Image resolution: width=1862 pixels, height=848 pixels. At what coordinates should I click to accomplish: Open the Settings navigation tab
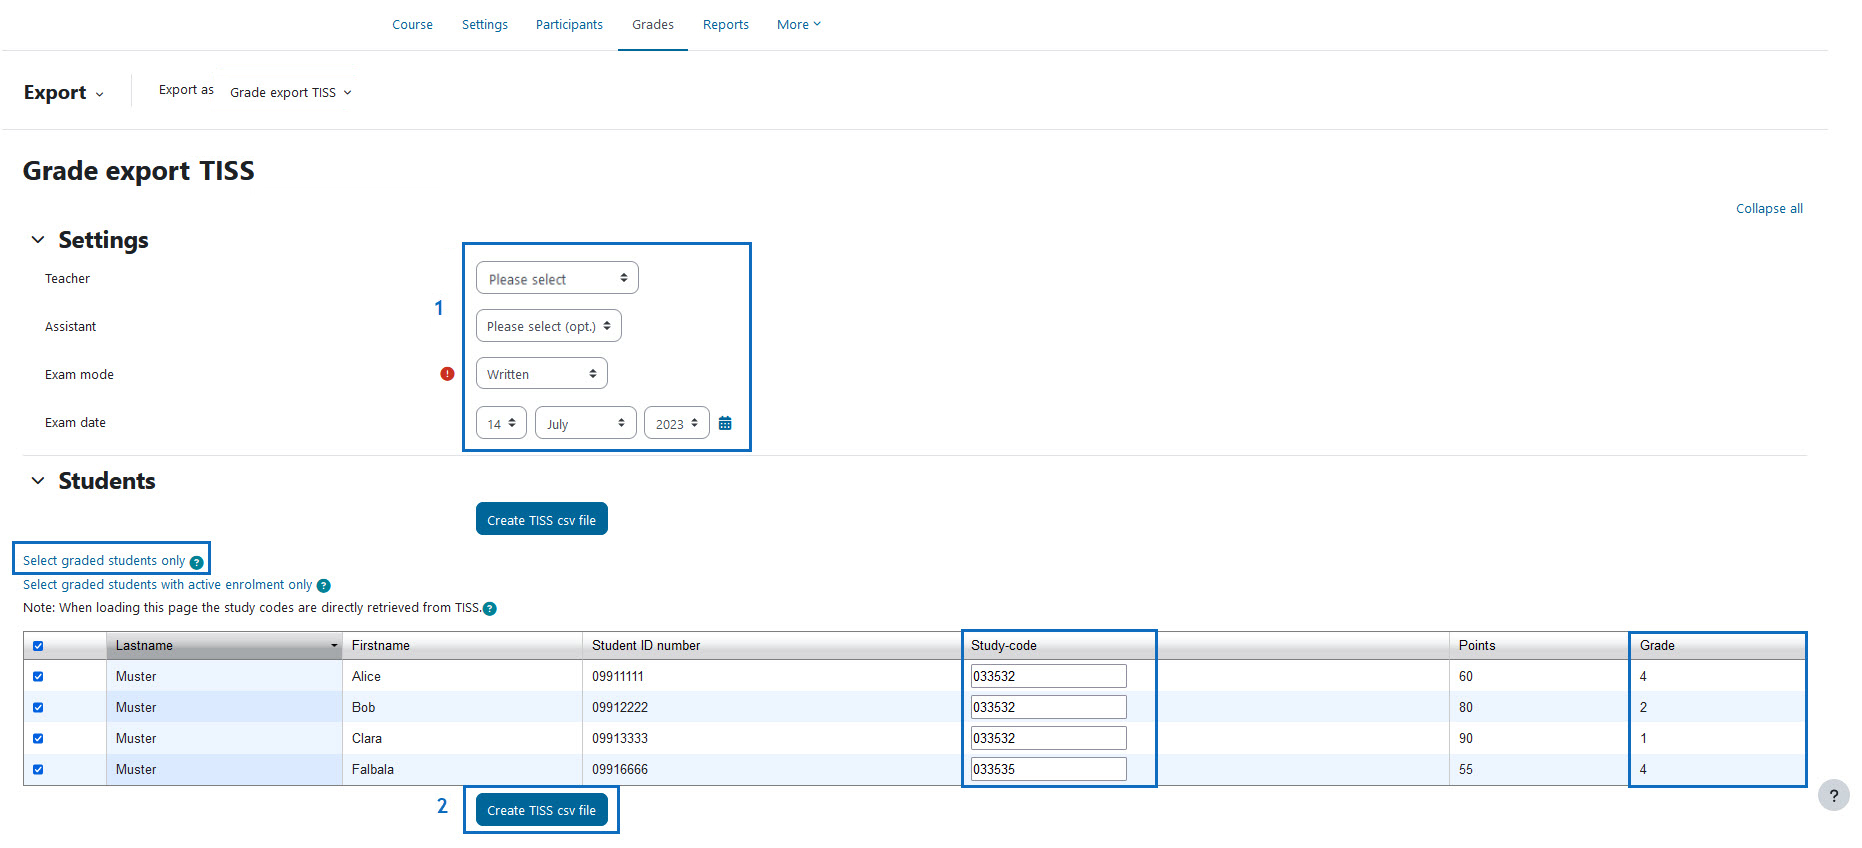pos(485,25)
